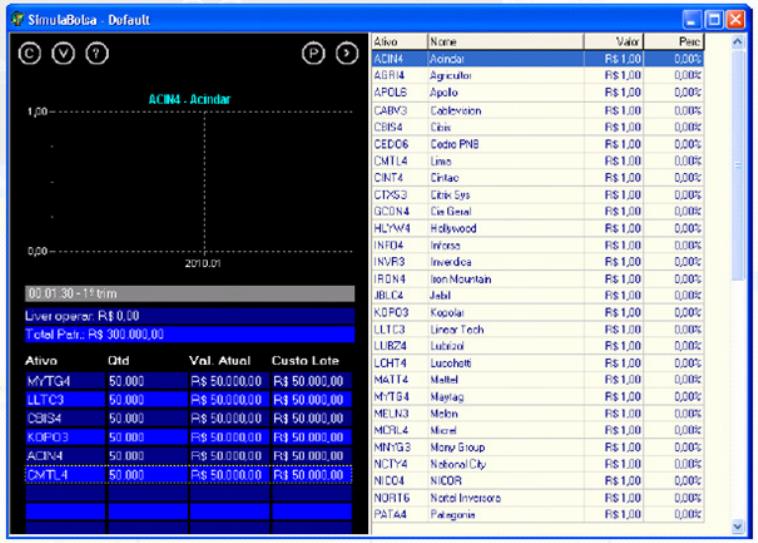Click the 2010.01 chart date label
Screen dimensions: 758x543
pos(203,264)
